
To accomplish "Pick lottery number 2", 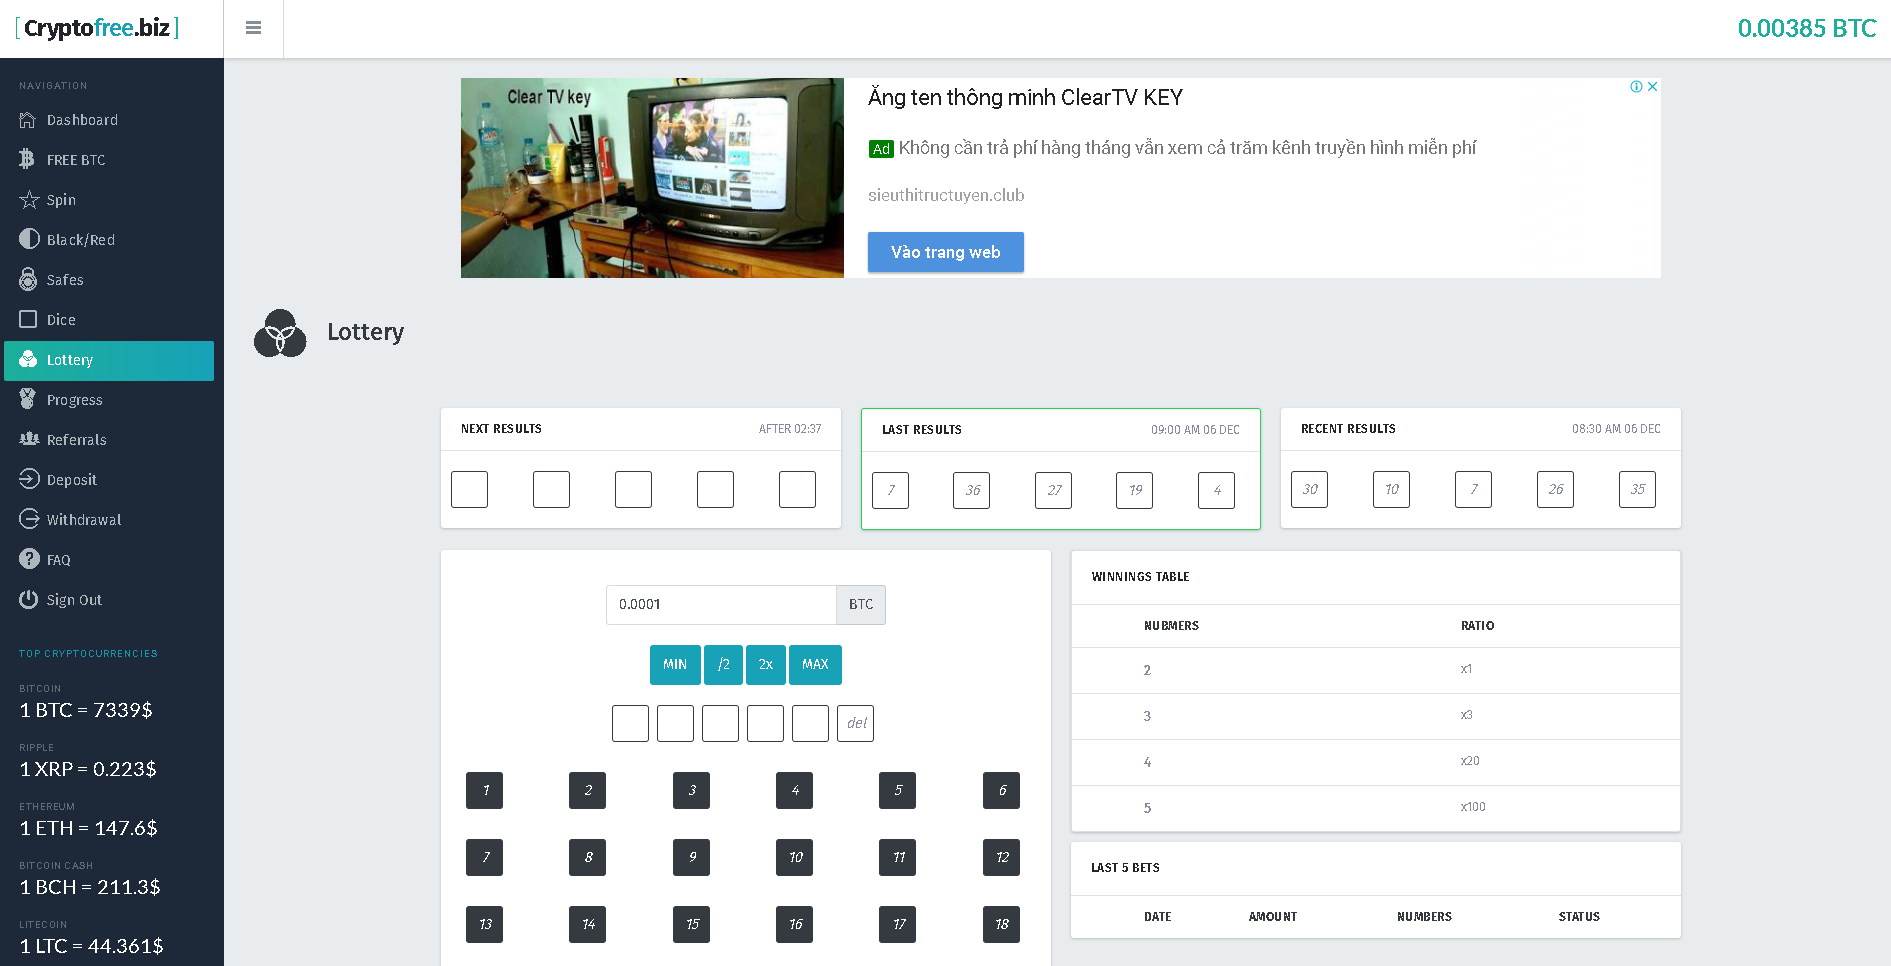I will point(588,790).
